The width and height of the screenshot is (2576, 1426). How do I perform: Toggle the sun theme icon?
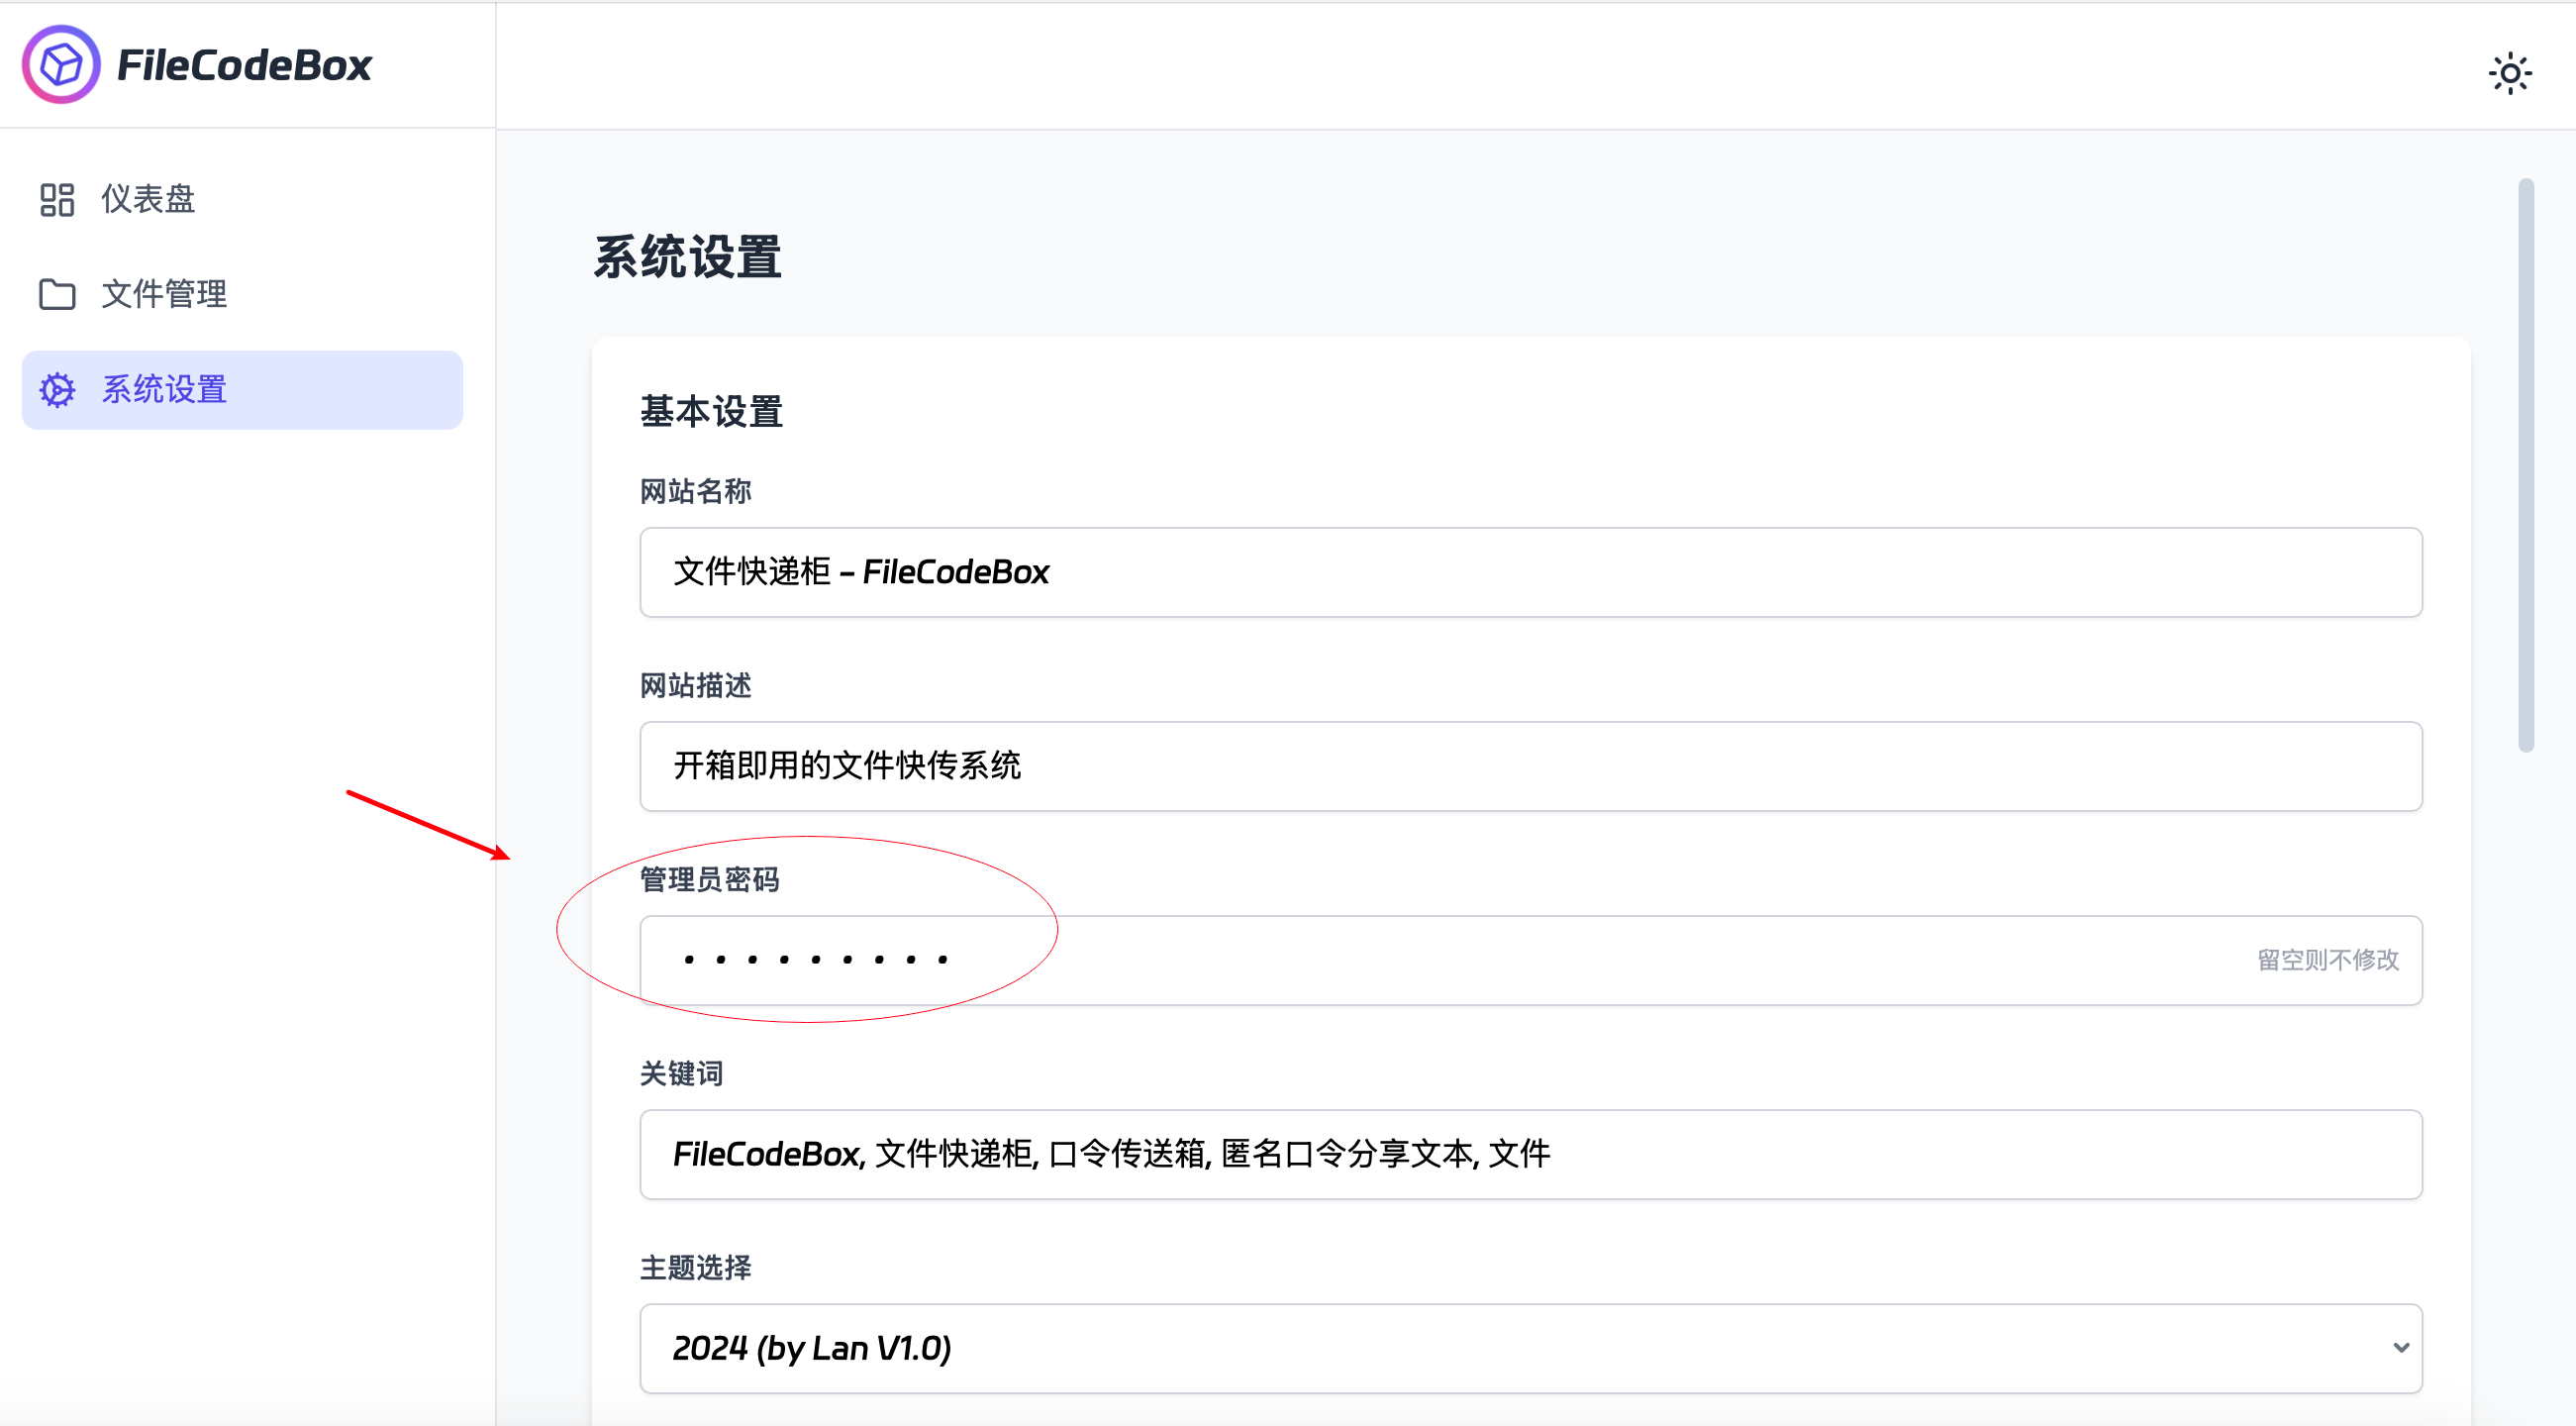point(2509,74)
